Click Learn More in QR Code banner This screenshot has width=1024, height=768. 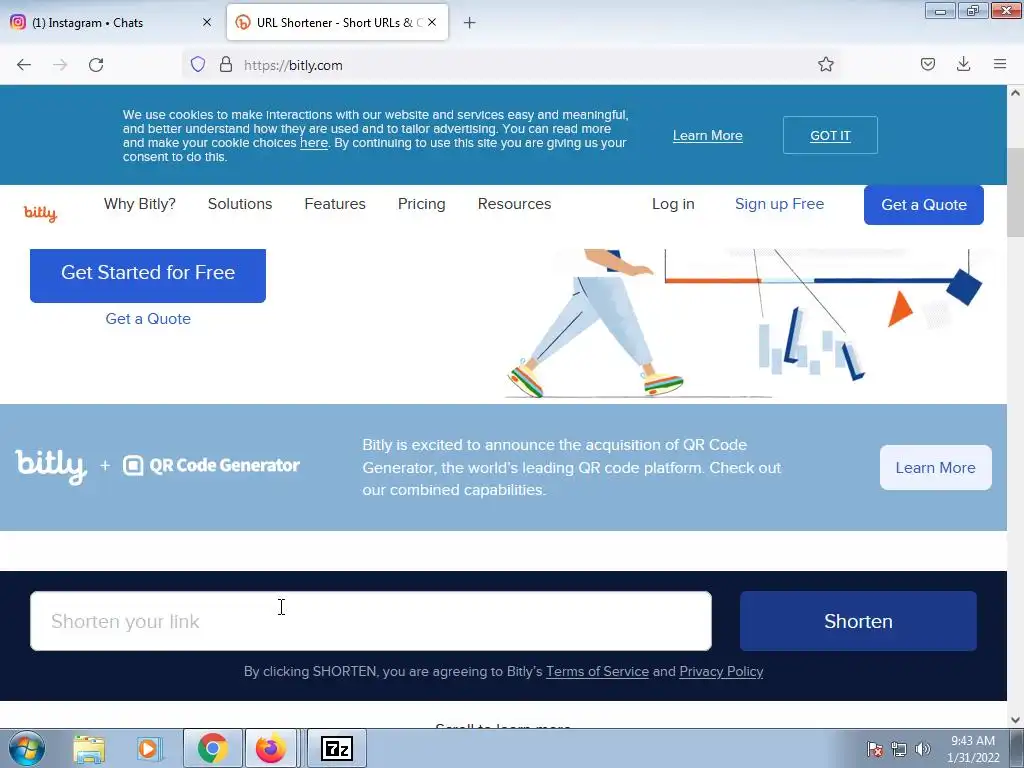click(x=935, y=468)
